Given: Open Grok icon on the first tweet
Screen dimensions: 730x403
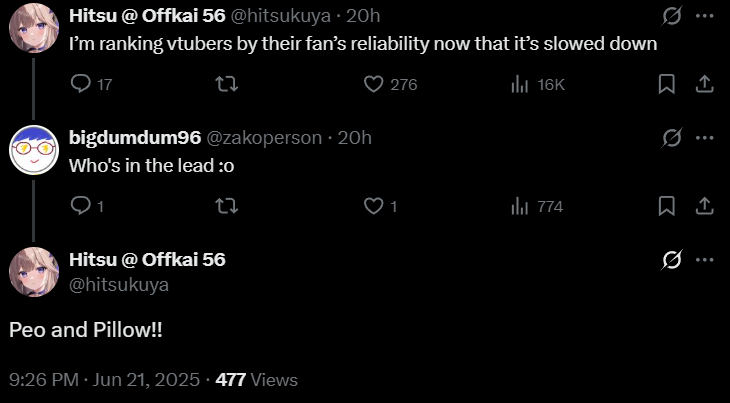Looking at the screenshot, I should [x=673, y=16].
